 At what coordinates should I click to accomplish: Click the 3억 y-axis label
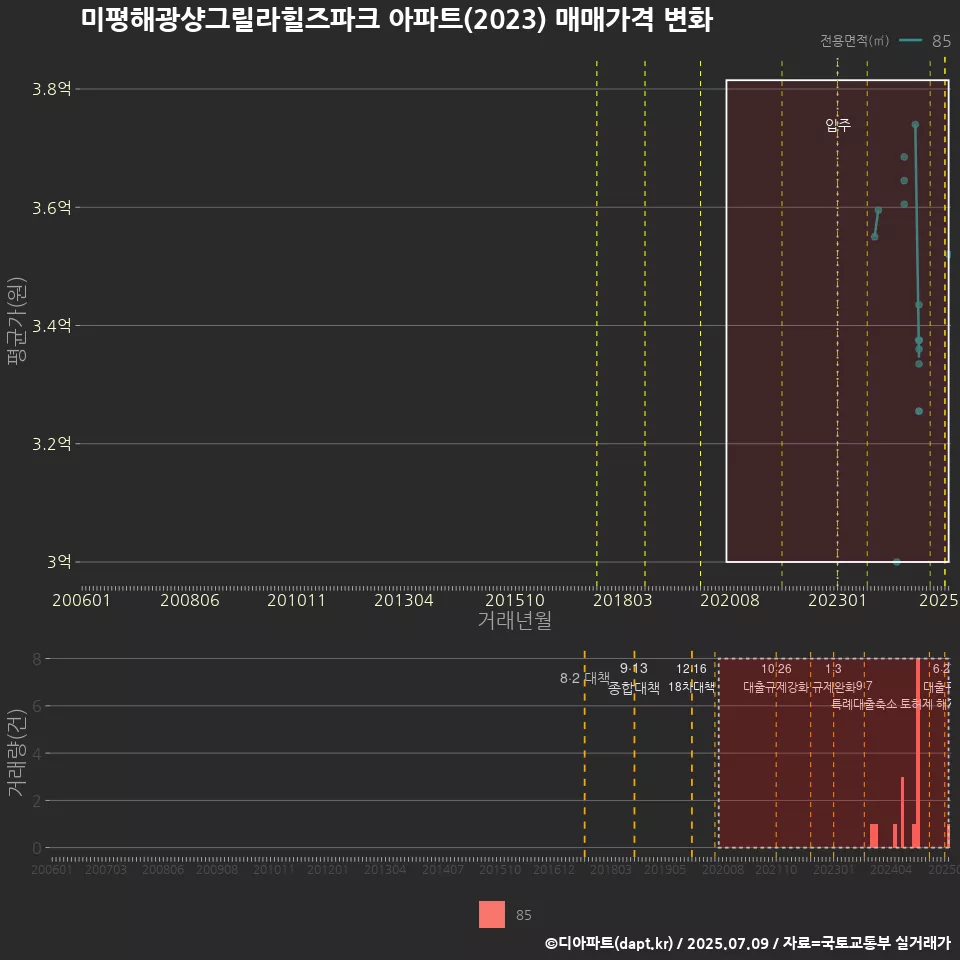point(59,562)
